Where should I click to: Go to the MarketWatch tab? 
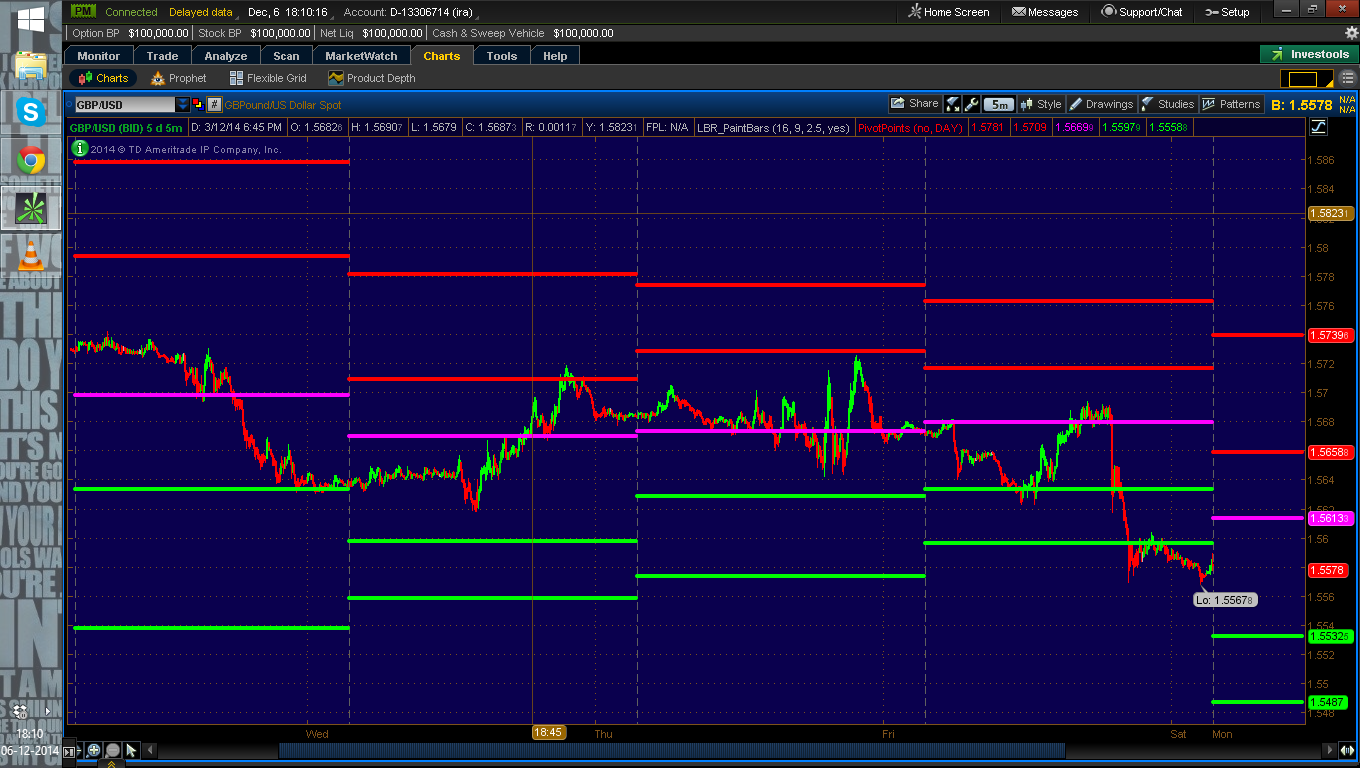361,56
